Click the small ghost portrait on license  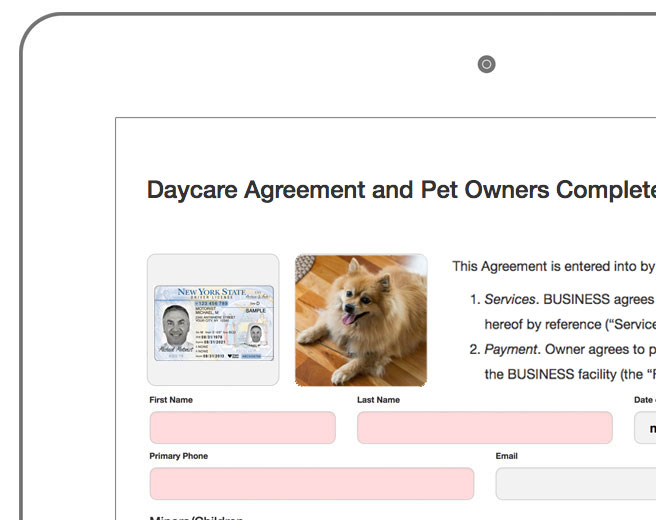(x=254, y=334)
